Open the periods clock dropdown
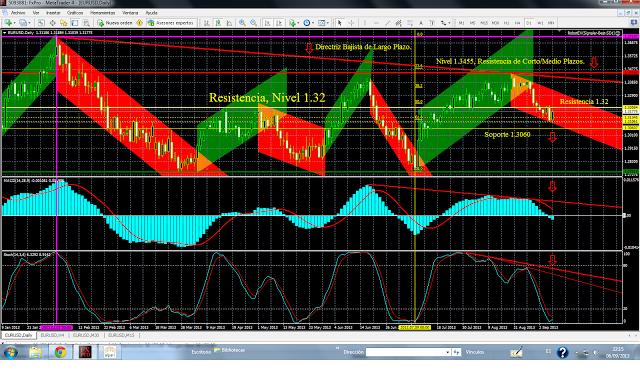Image resolution: width=640 pixels, height=384 pixels. pyautogui.click(x=307, y=23)
